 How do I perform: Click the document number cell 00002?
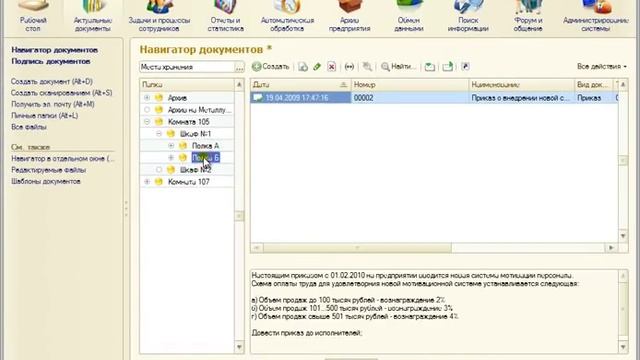pos(410,98)
